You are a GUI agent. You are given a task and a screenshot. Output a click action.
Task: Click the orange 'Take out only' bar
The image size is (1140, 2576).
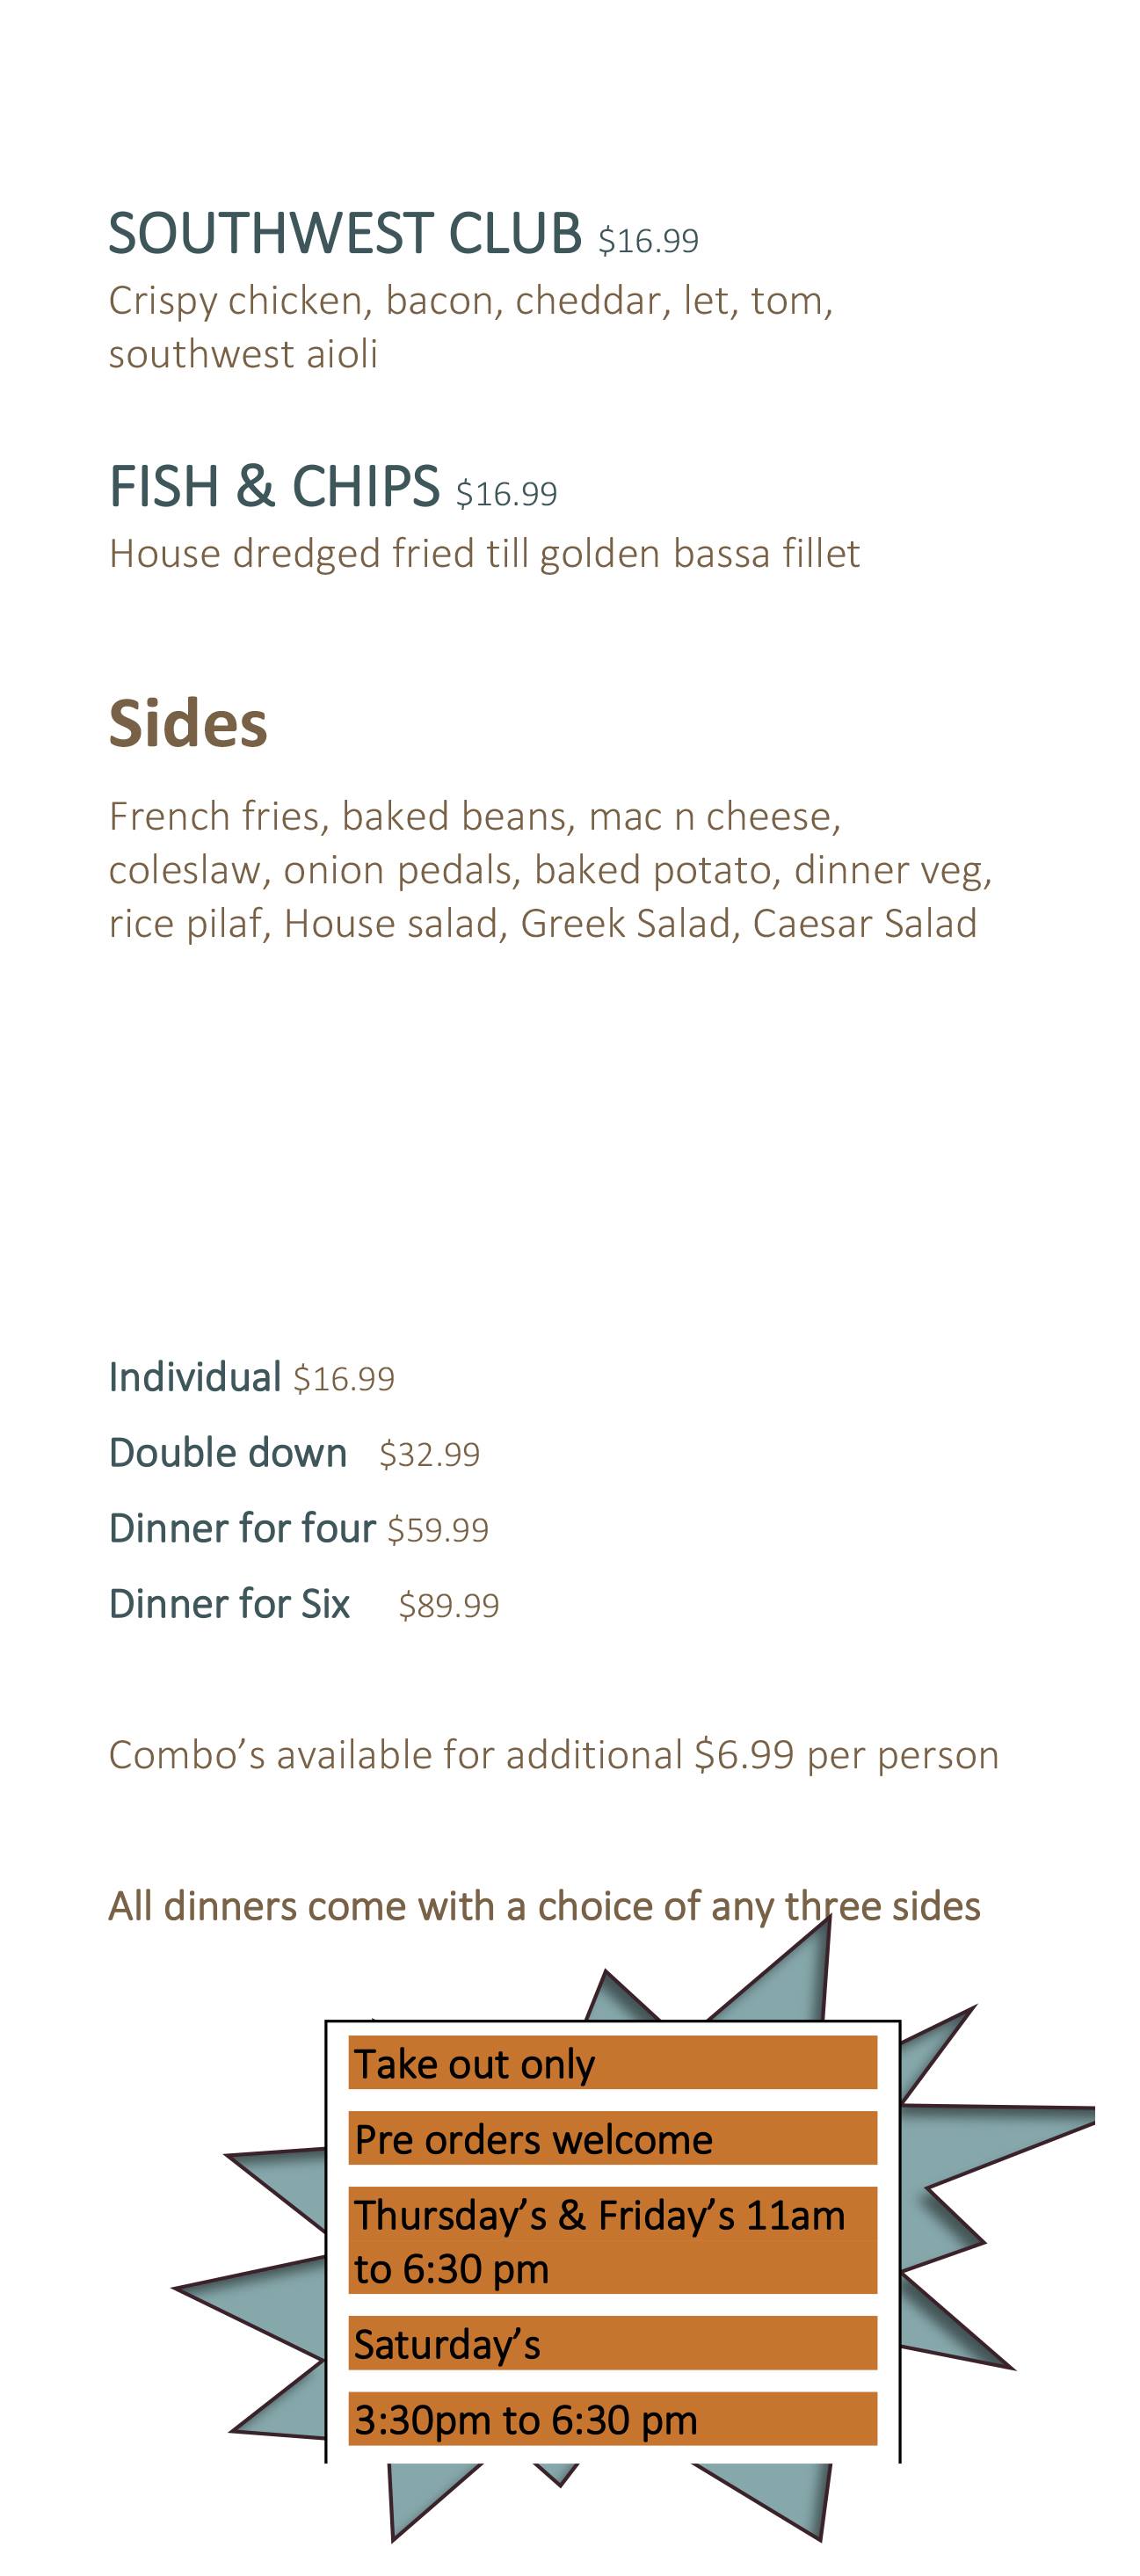(612, 2064)
